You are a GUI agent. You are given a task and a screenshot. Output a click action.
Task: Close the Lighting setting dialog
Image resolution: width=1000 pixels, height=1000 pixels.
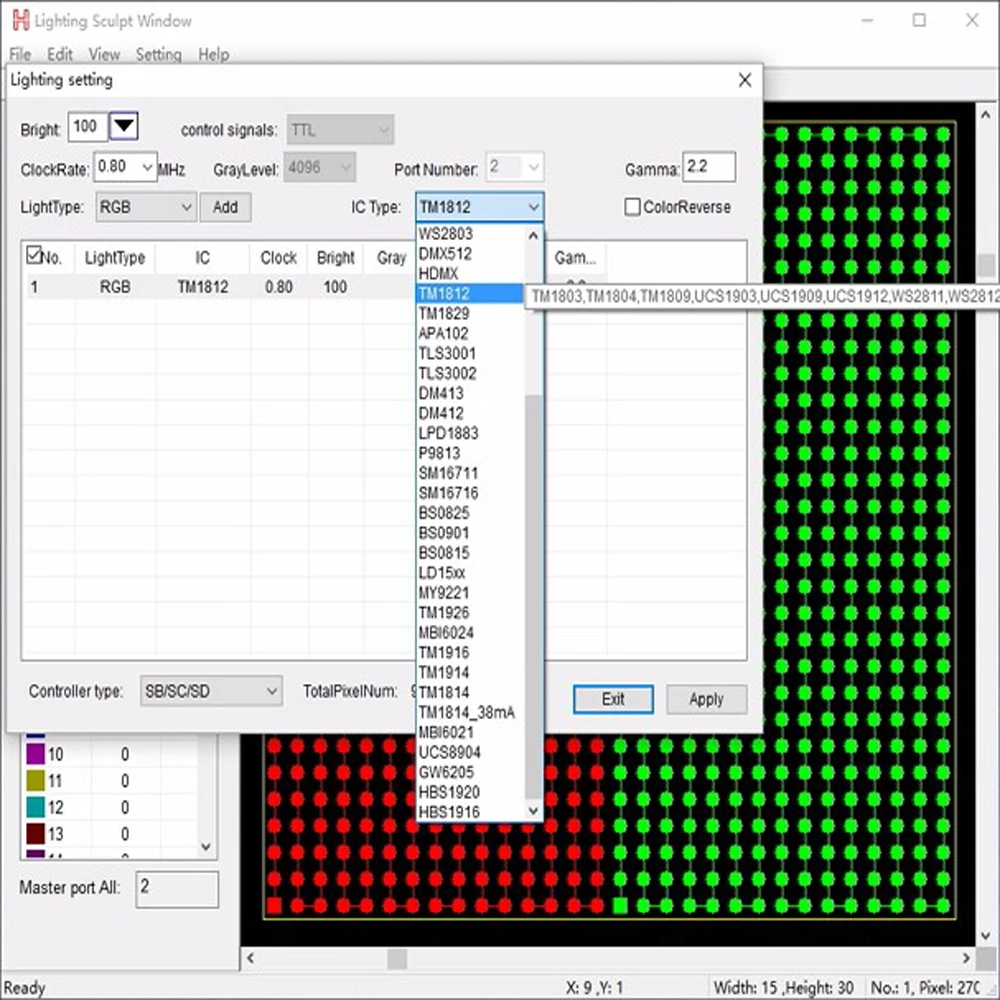click(x=744, y=80)
